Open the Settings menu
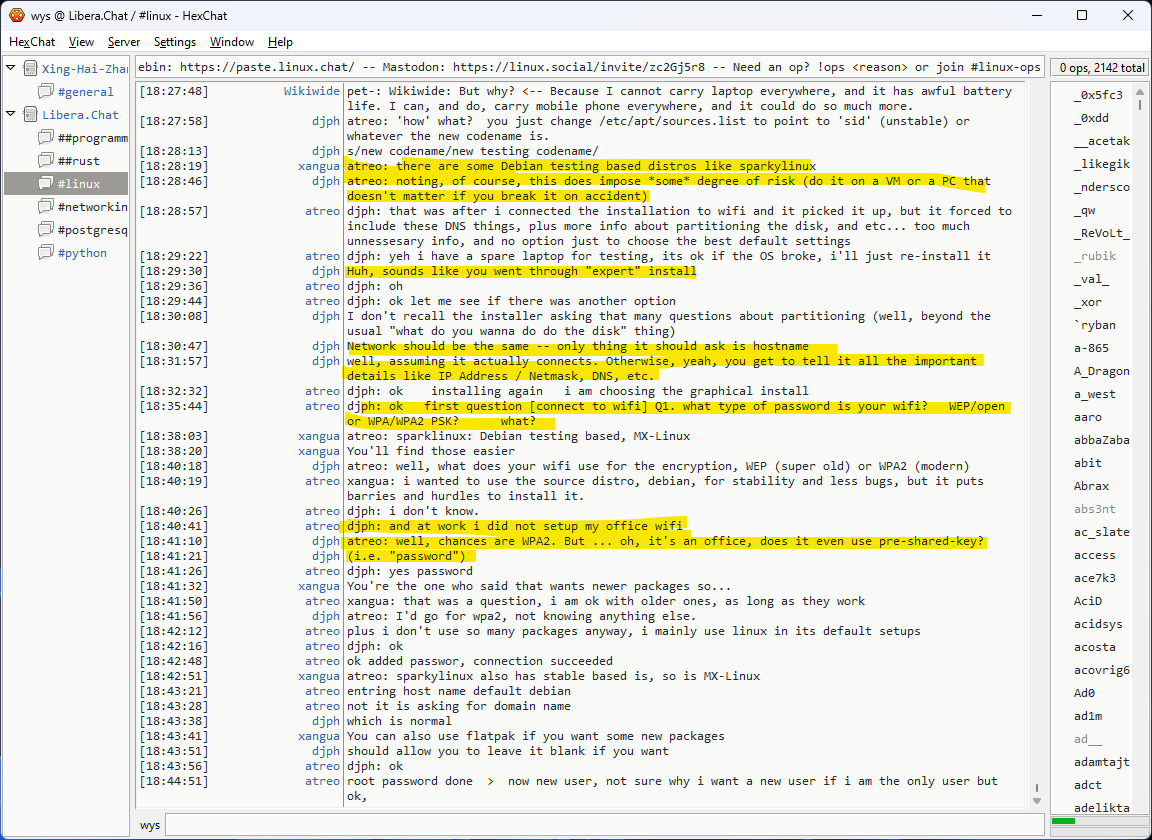 [x=175, y=42]
